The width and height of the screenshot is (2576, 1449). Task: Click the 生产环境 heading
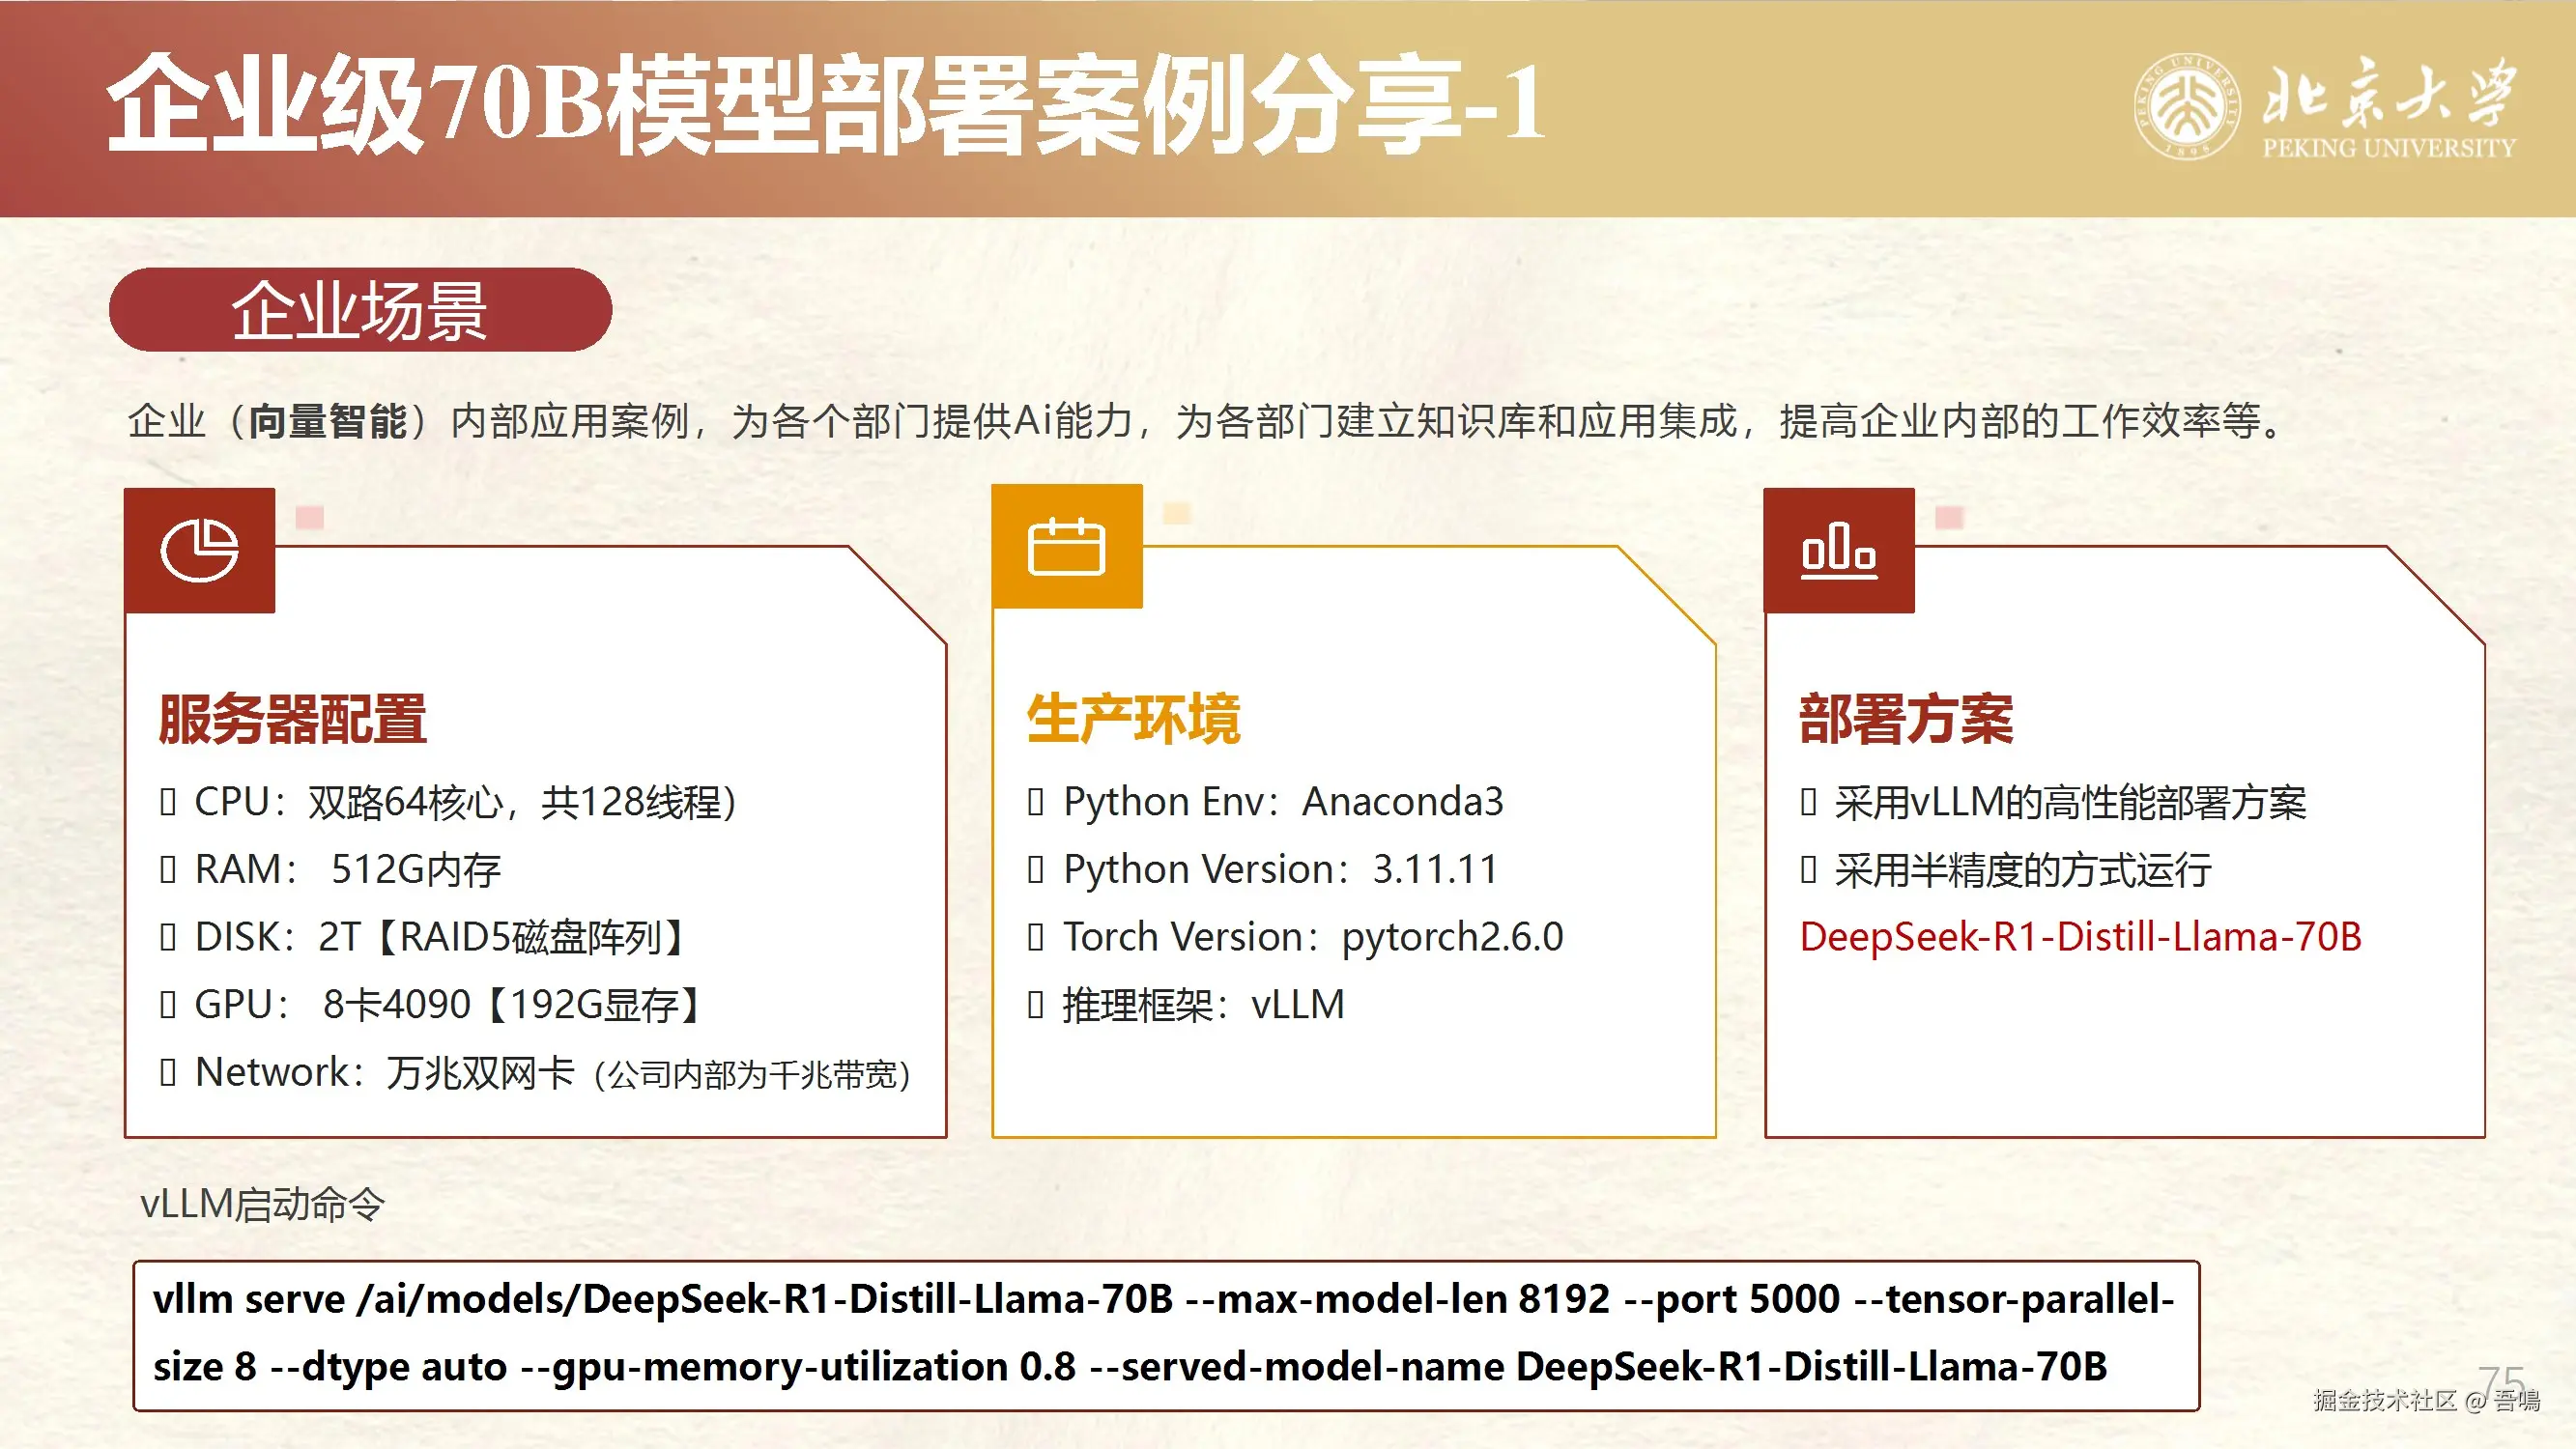(x=1133, y=719)
